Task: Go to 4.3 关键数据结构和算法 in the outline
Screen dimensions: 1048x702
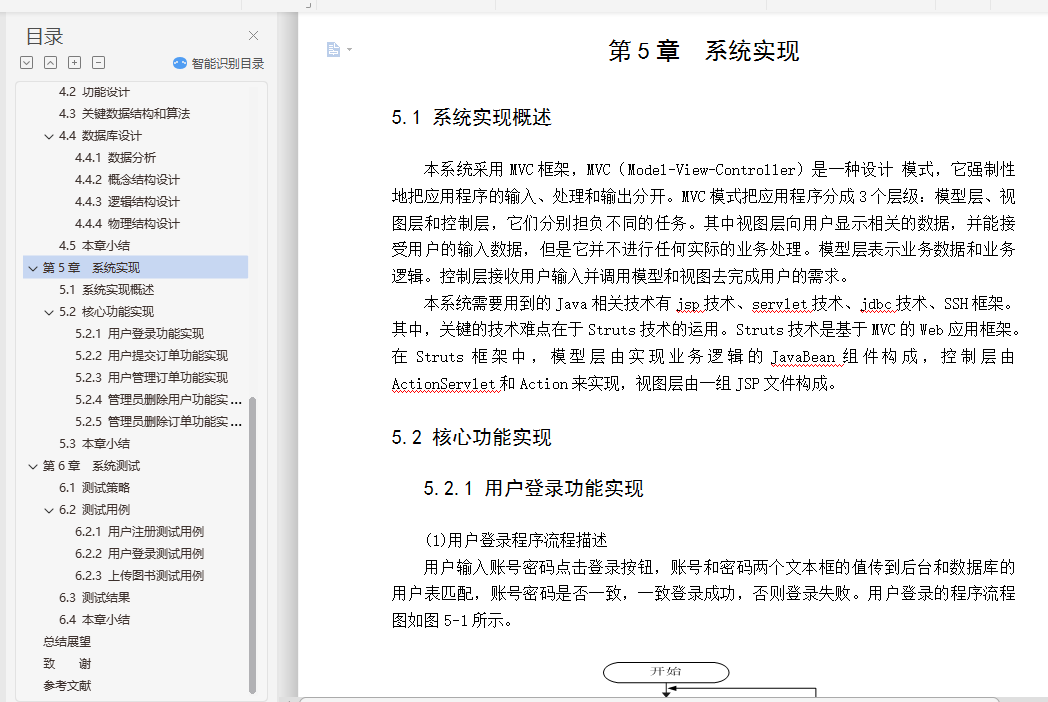Action: tap(124, 114)
